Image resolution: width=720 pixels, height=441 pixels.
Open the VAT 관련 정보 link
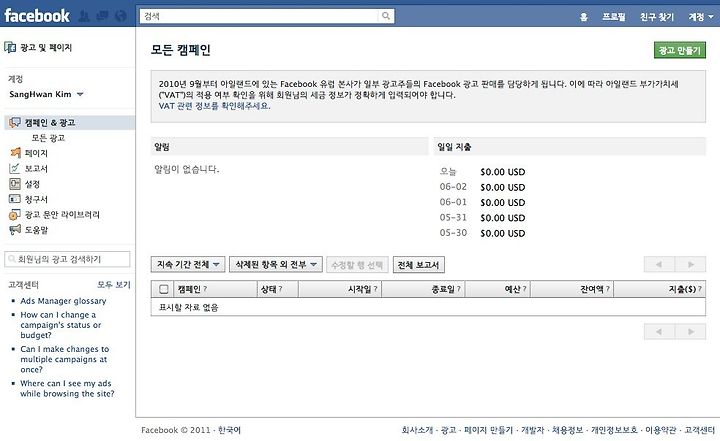(214, 106)
